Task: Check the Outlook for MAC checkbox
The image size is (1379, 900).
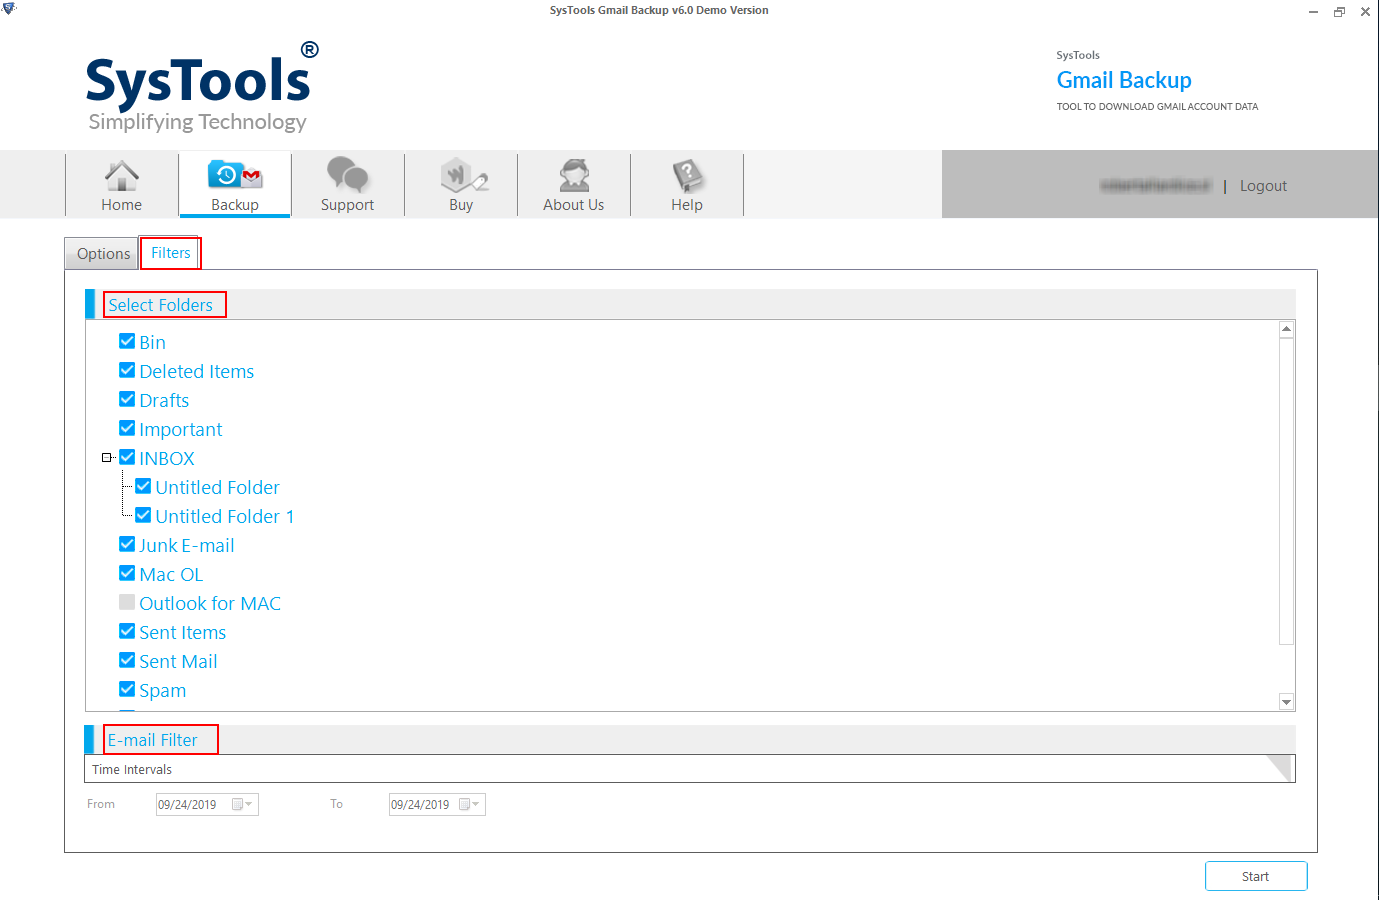Action: pyautogui.click(x=127, y=602)
